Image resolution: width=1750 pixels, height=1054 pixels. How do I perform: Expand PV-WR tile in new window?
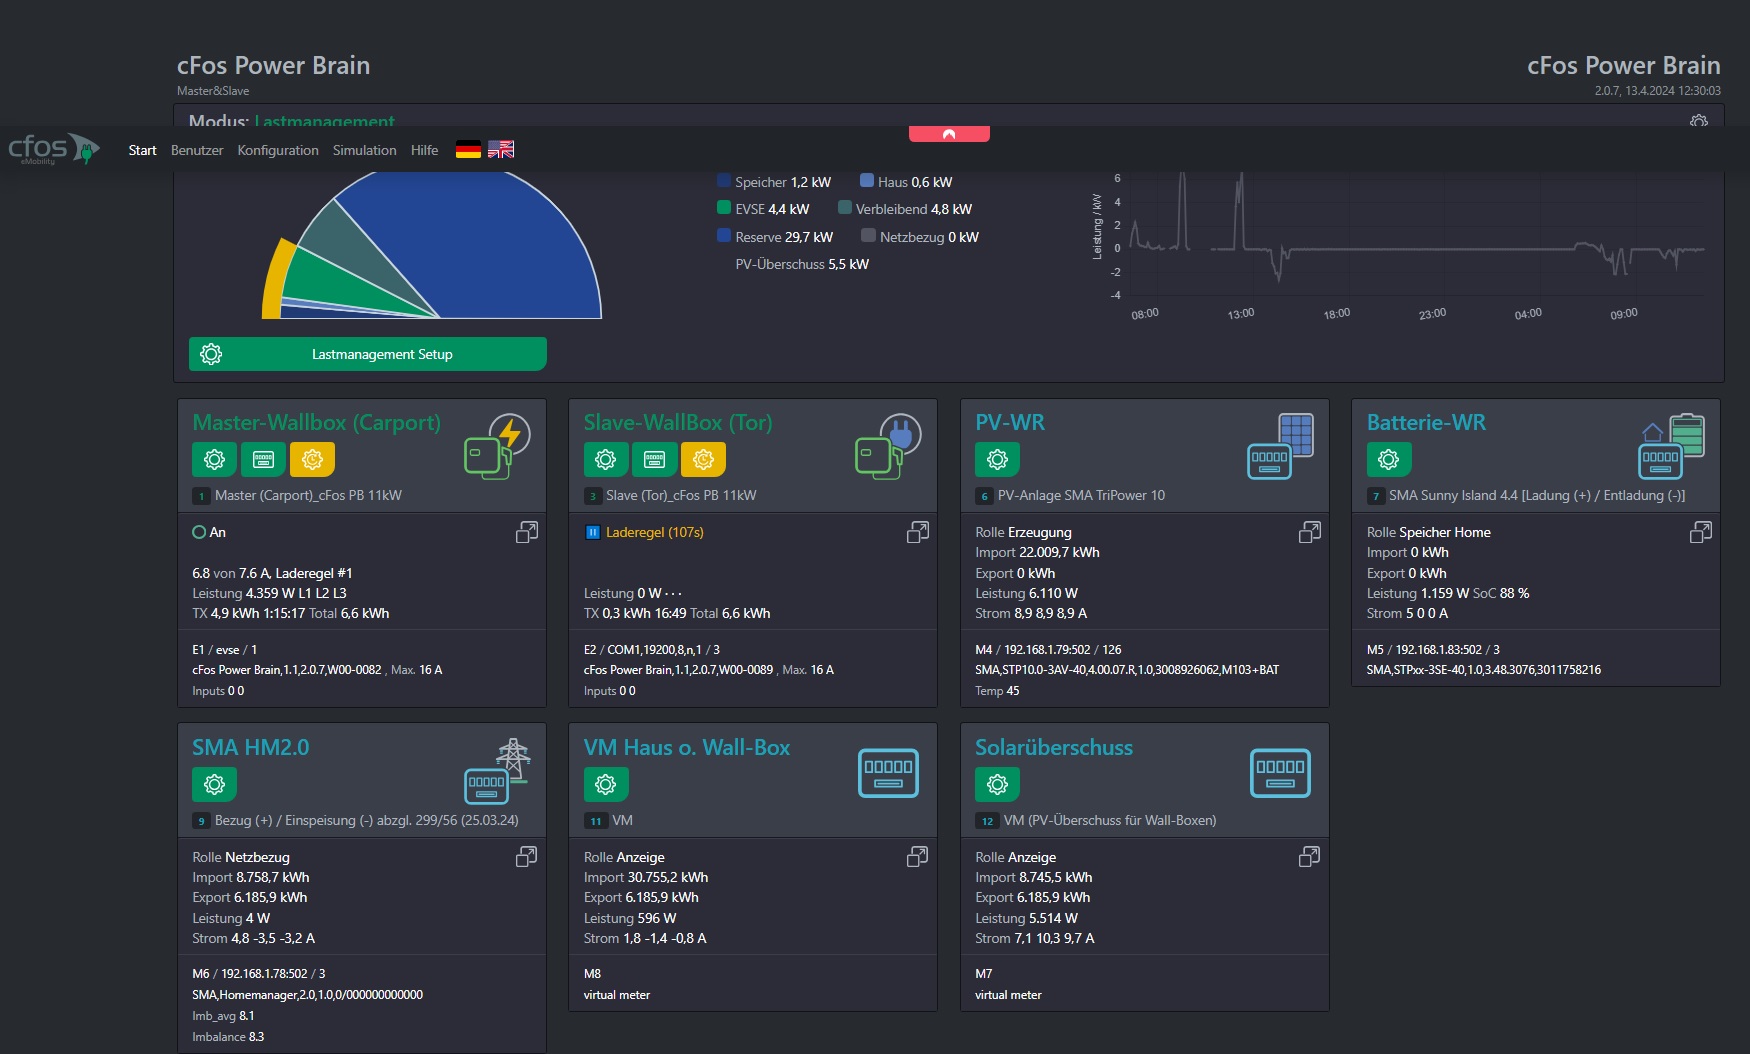1309,532
